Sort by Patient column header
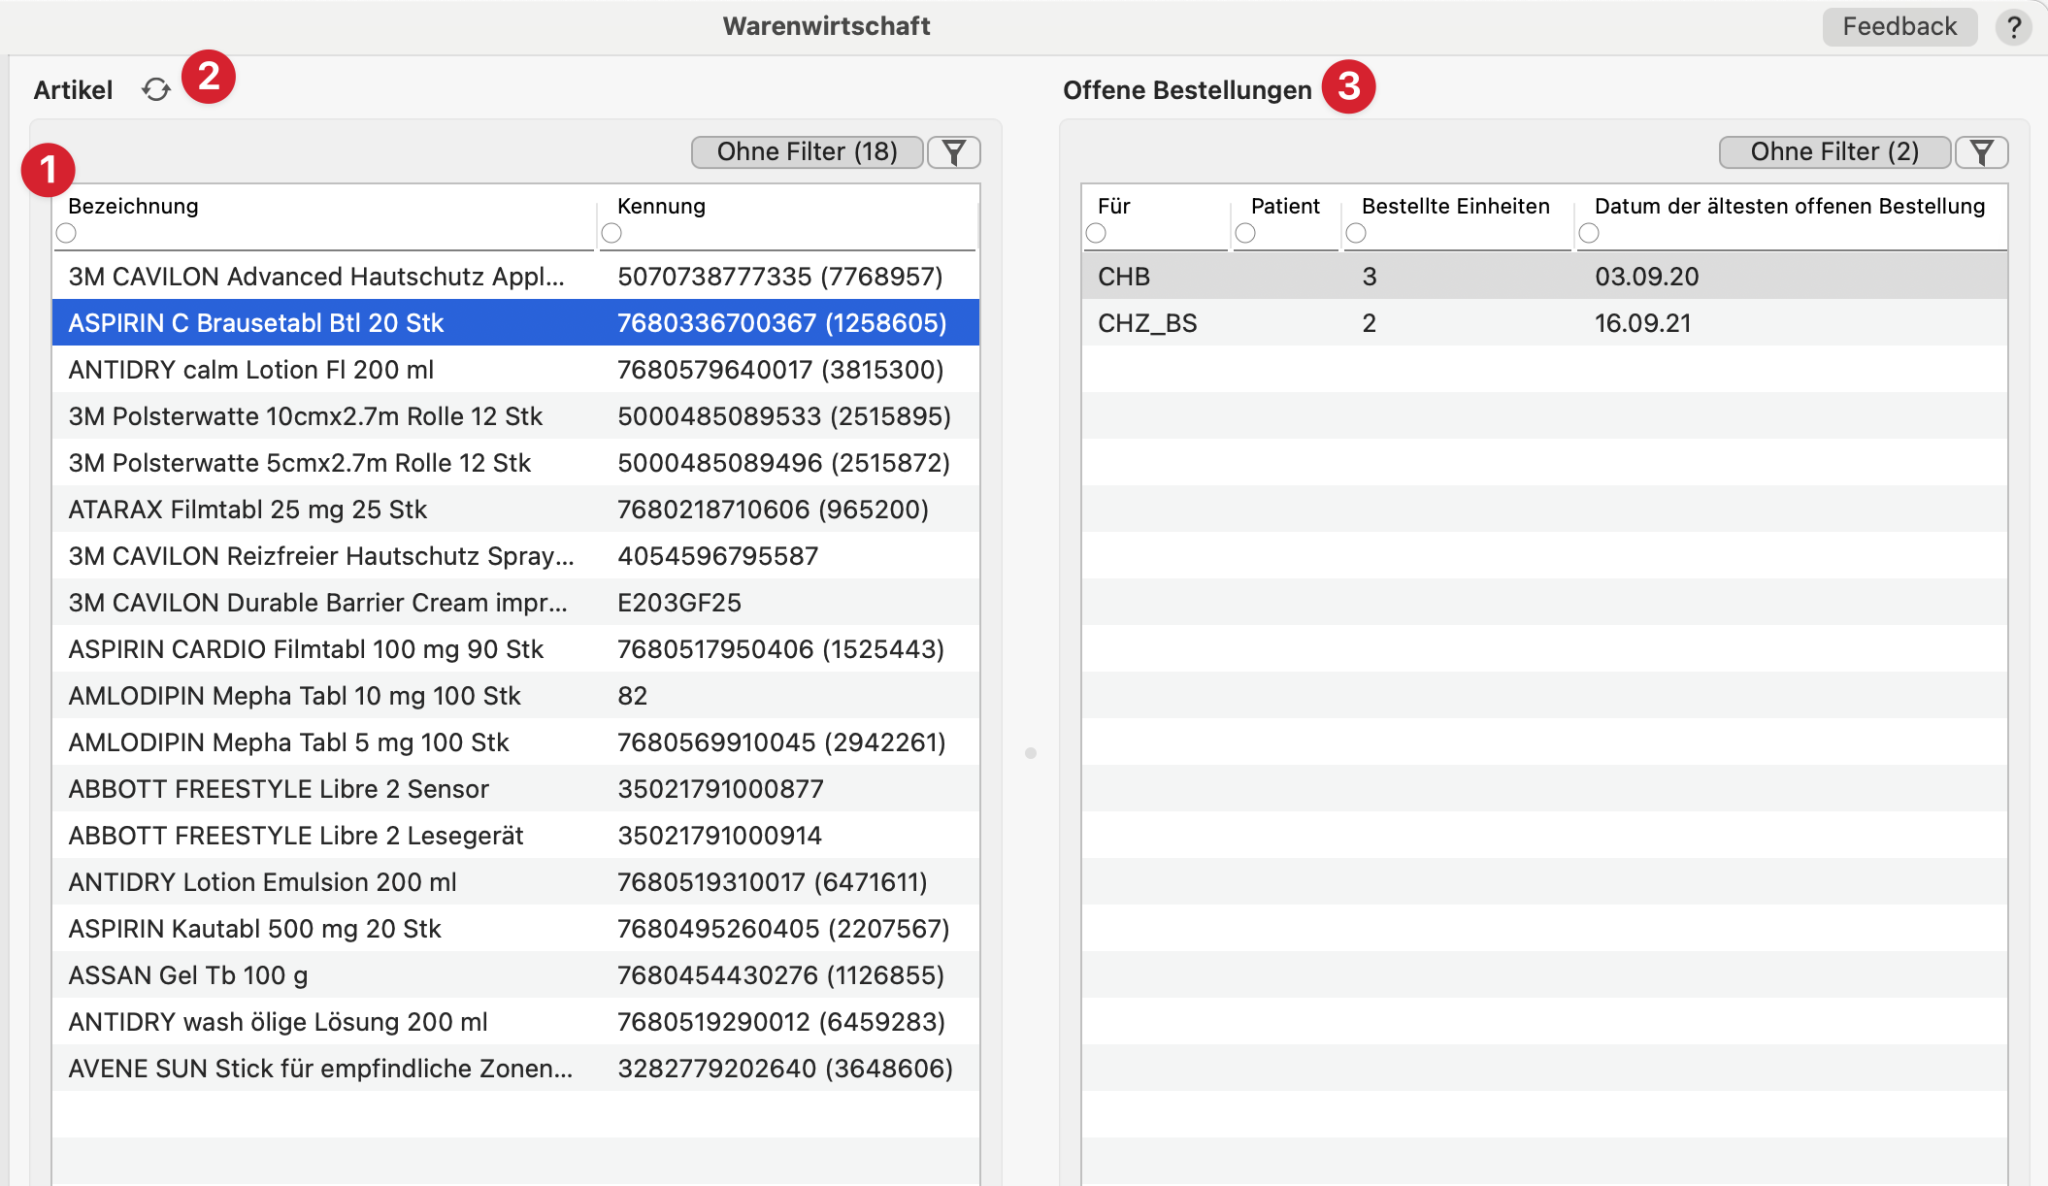The width and height of the screenshot is (2048, 1186). [1285, 206]
